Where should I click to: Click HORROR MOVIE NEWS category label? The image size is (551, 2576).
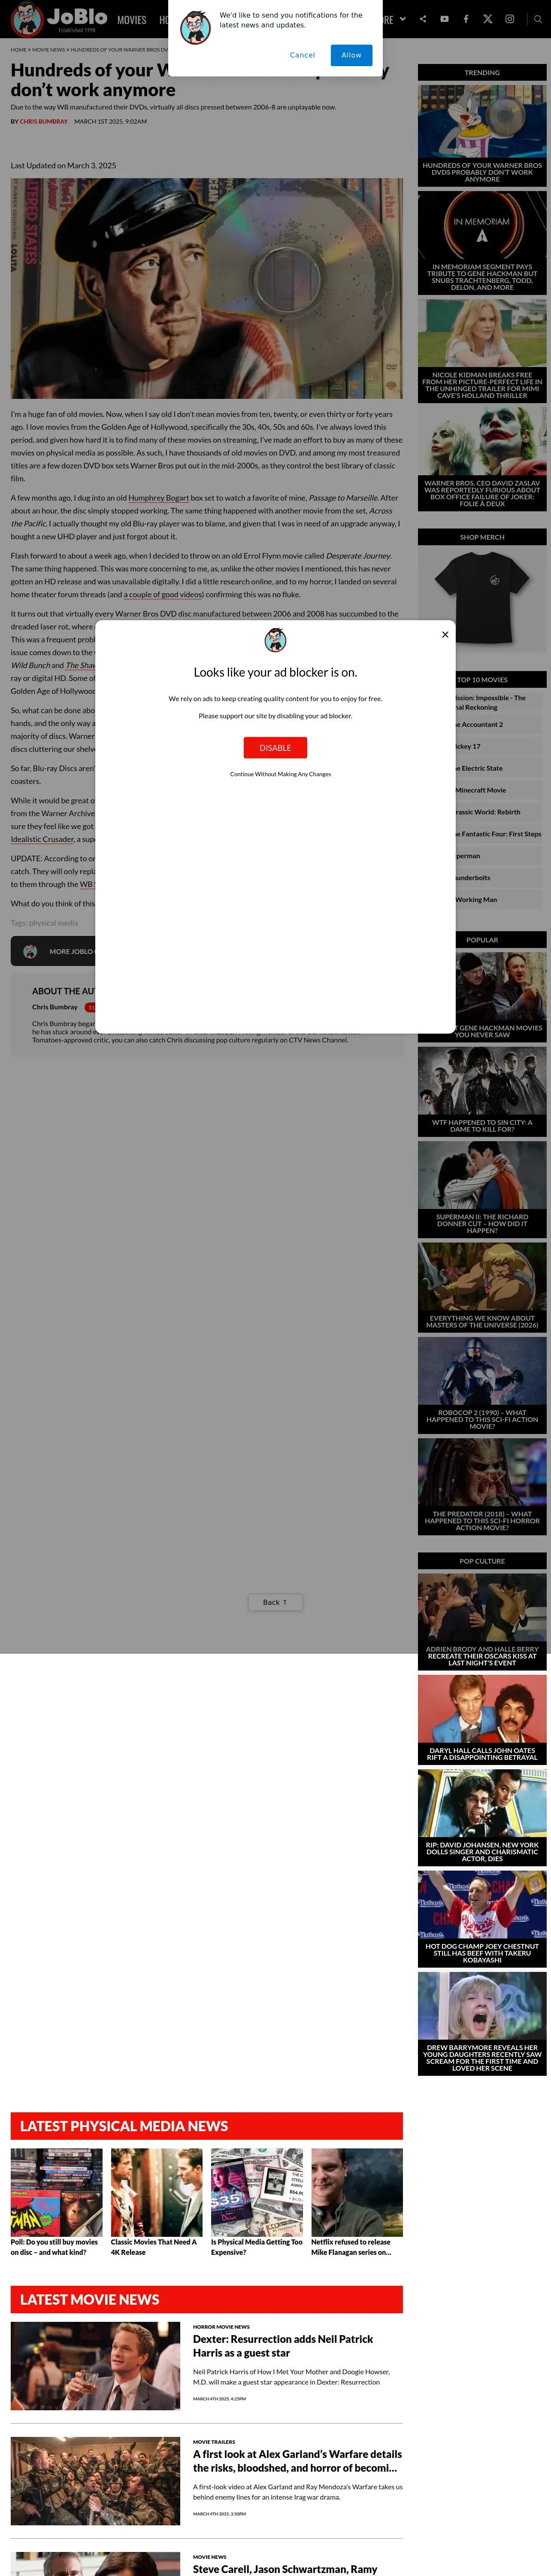[221, 2326]
